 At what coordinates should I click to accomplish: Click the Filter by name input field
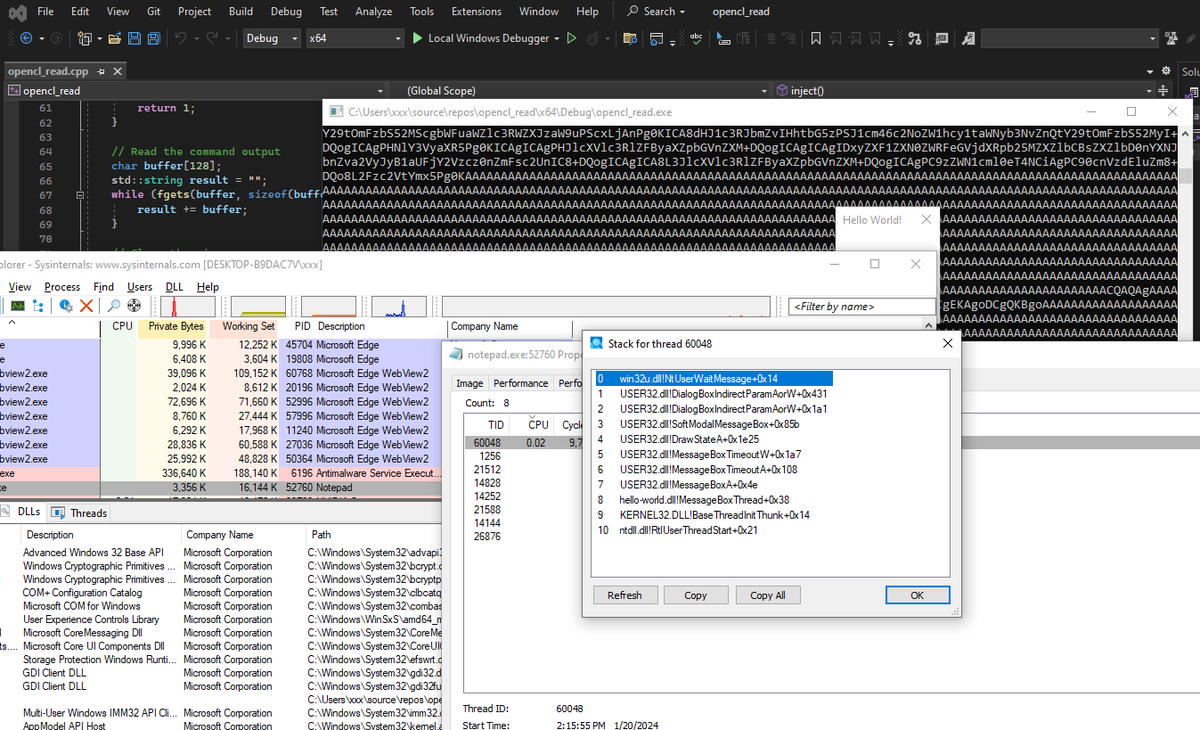tap(861, 306)
